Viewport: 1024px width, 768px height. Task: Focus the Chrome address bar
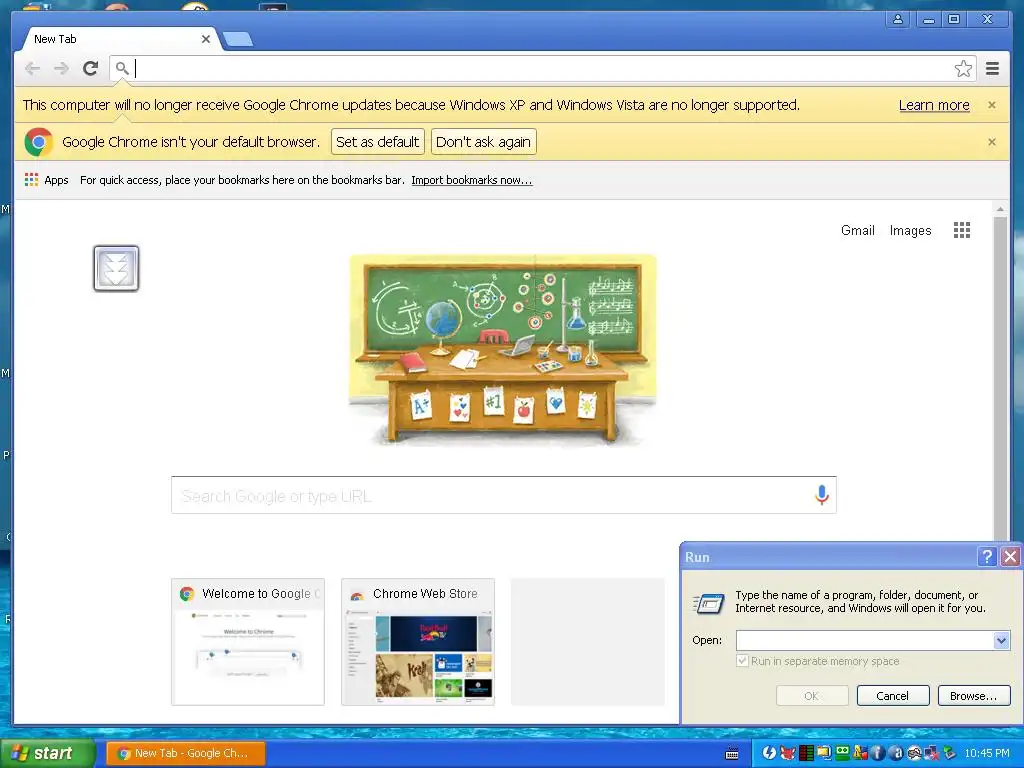[542, 68]
